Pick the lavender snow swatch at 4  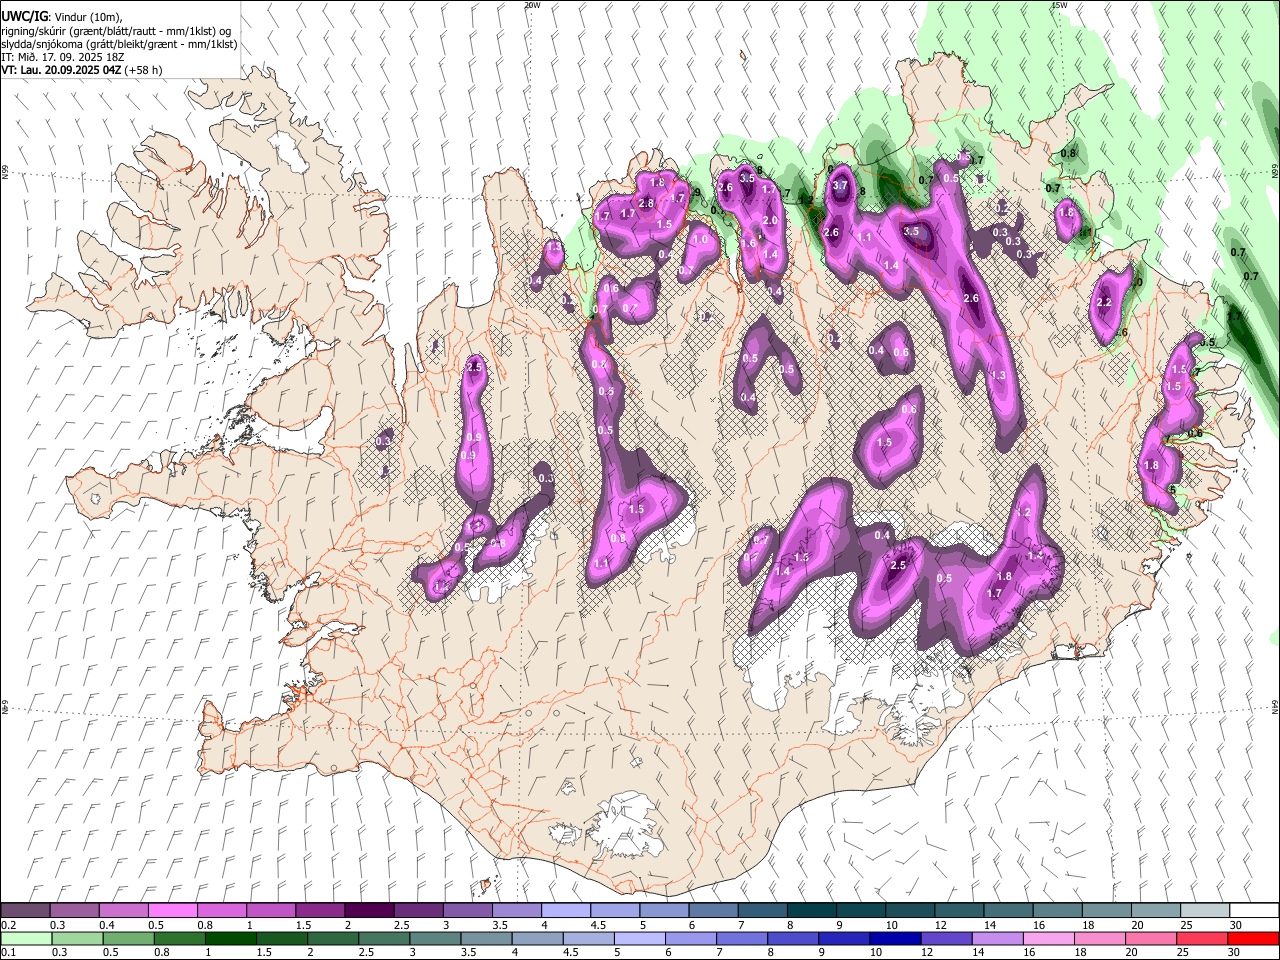coord(565,910)
